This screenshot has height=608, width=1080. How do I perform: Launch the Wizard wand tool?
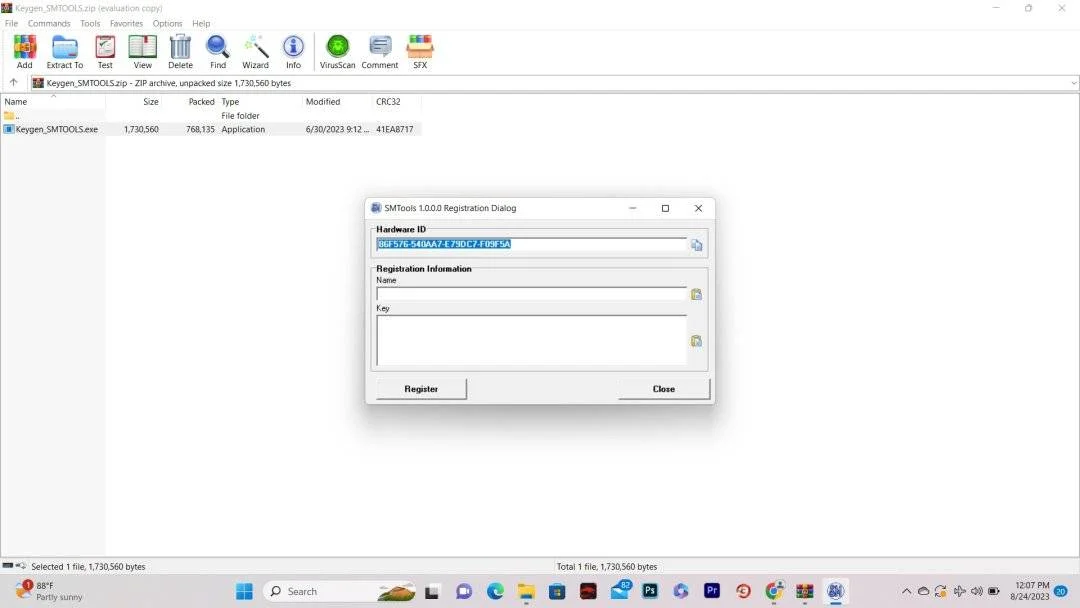pos(256,52)
